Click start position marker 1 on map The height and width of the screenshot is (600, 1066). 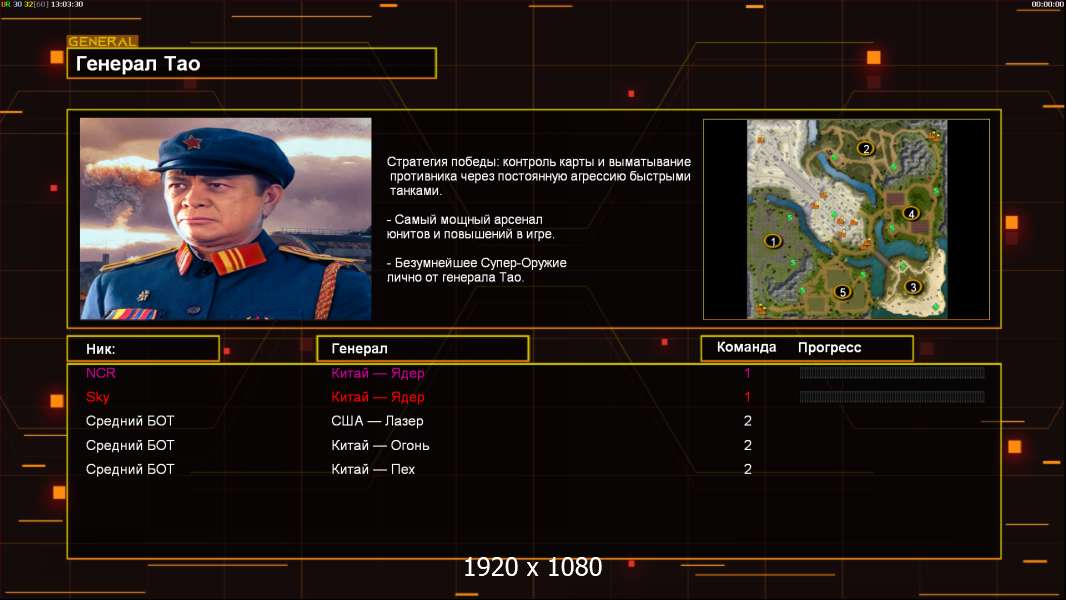[x=772, y=241]
